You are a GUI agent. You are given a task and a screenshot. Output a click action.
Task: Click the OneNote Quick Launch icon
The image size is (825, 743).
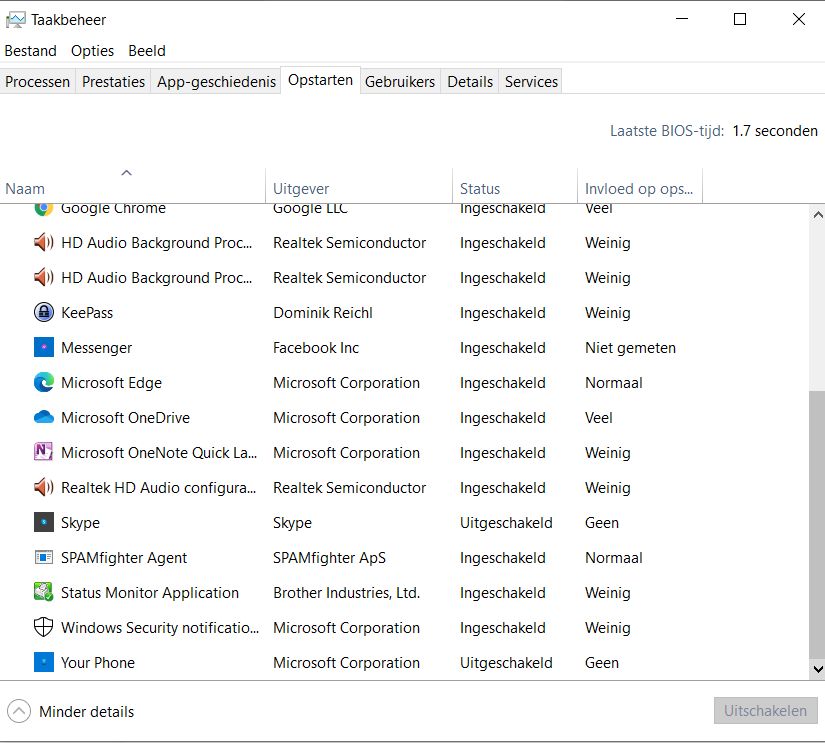[43, 453]
